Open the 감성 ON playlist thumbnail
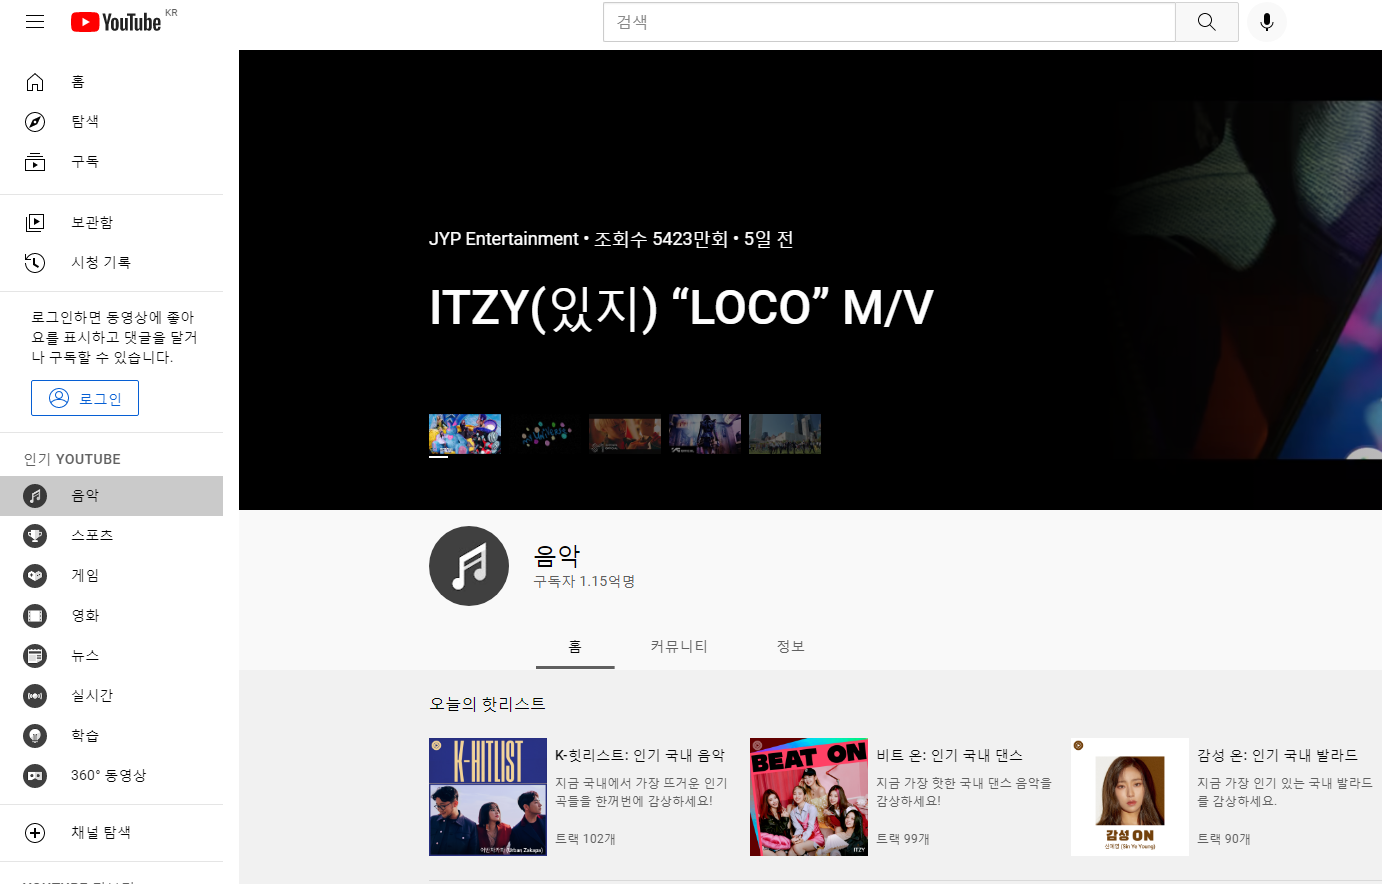The width and height of the screenshot is (1382, 884). click(x=1130, y=797)
